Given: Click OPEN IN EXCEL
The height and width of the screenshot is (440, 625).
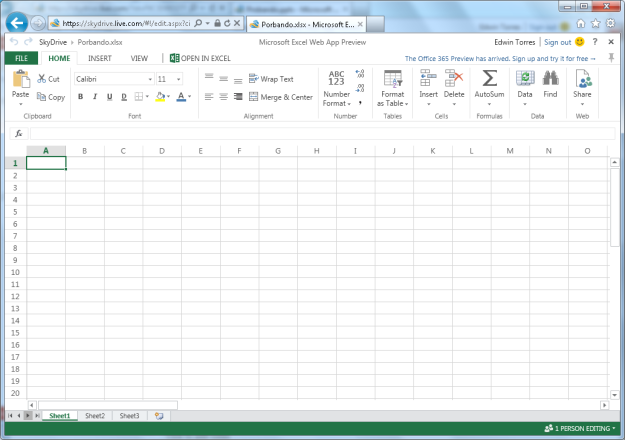Looking at the screenshot, I should coord(200,58).
